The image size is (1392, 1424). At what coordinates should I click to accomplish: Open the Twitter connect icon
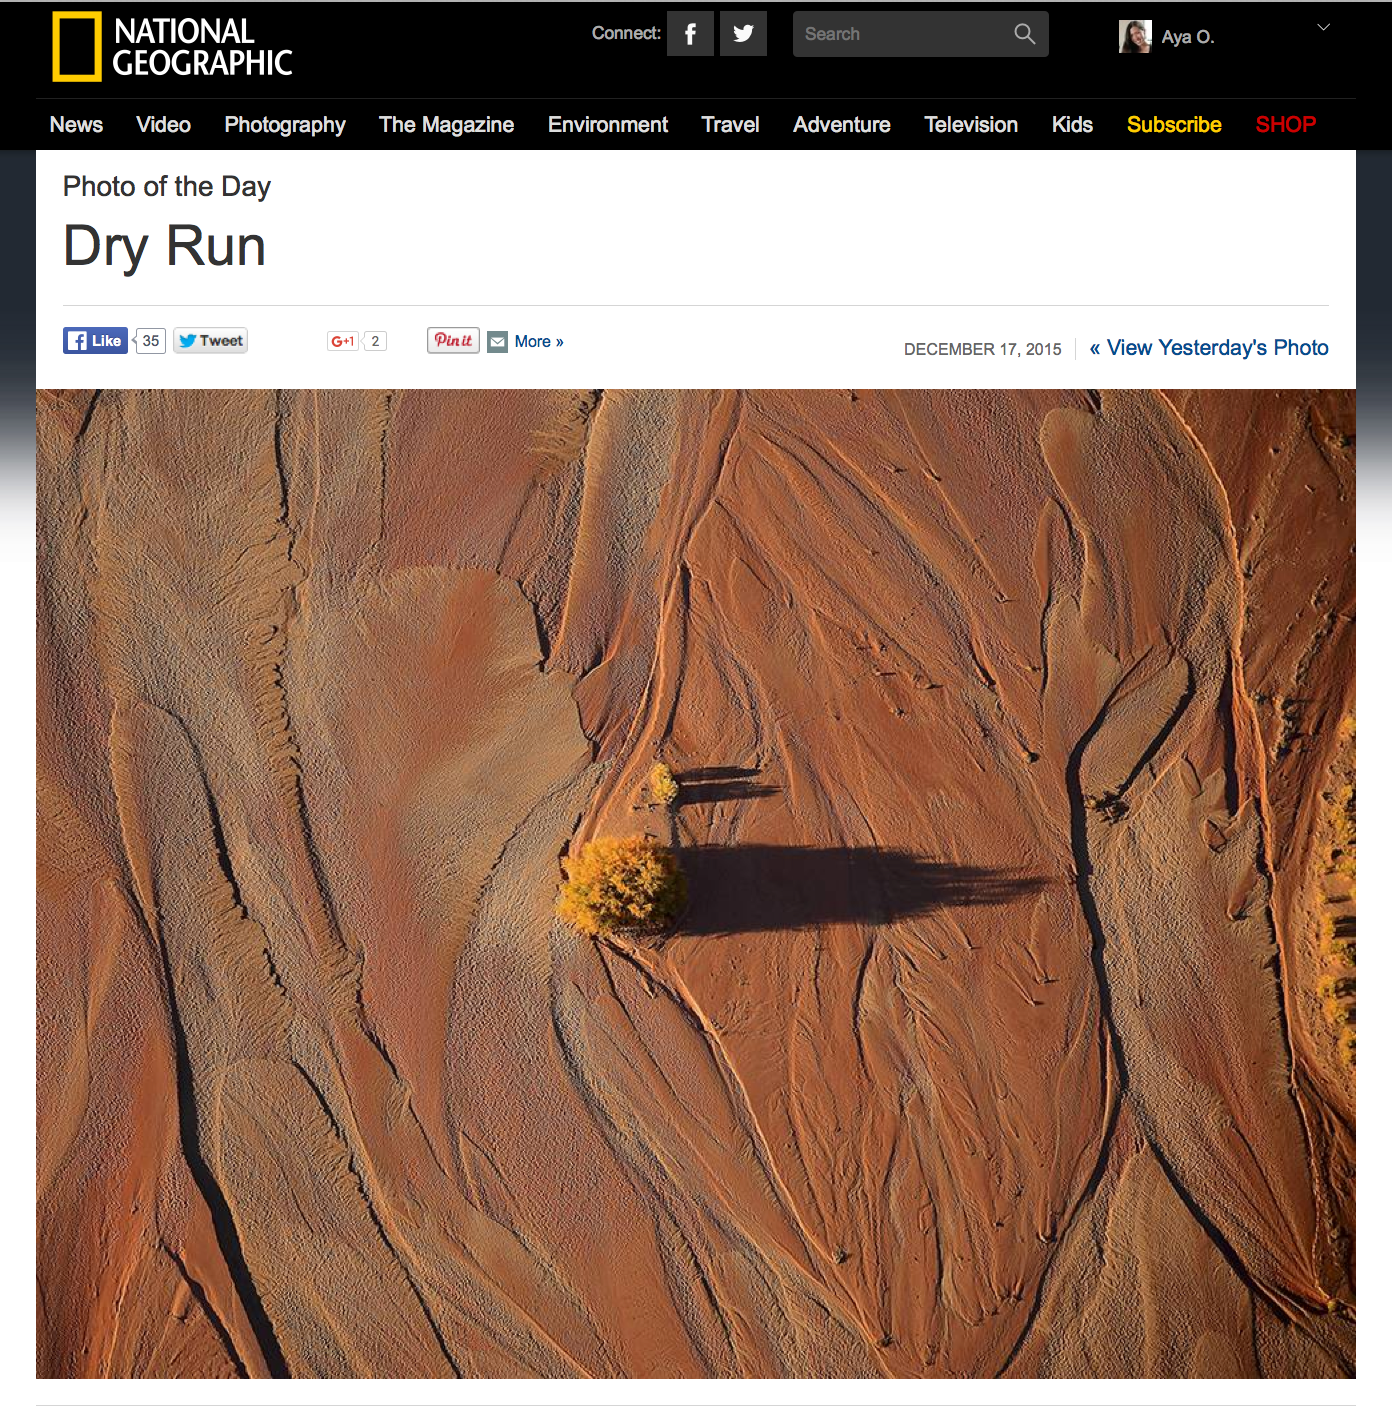(743, 34)
